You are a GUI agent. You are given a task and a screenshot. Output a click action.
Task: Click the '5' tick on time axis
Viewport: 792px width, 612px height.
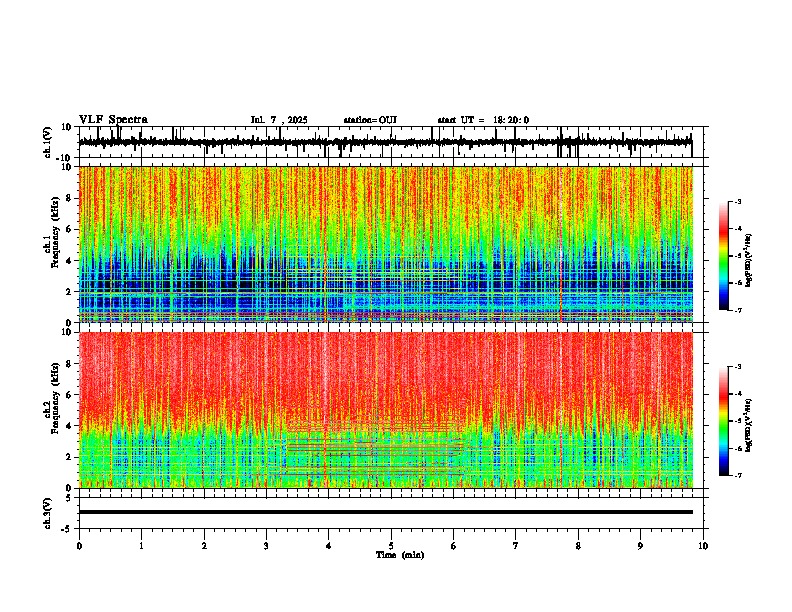(391, 546)
